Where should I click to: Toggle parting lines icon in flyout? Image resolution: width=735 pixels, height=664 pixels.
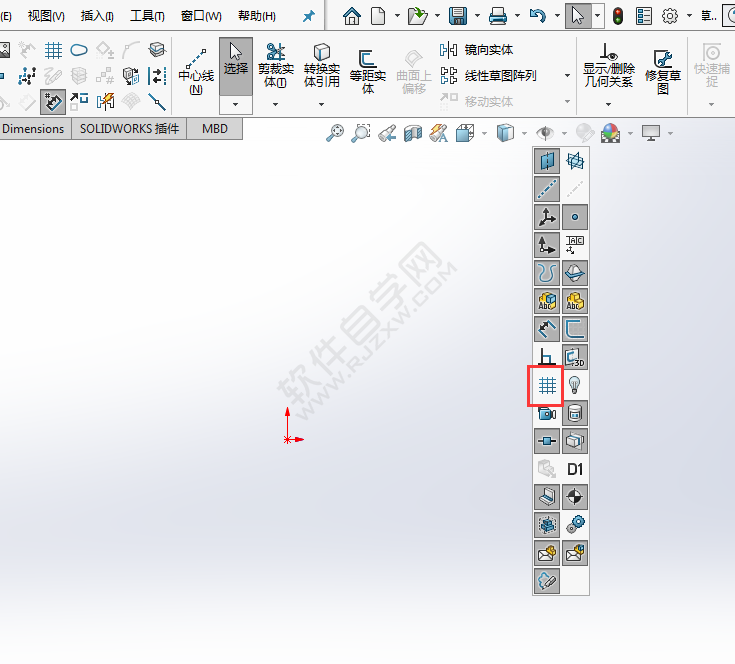(x=575, y=273)
